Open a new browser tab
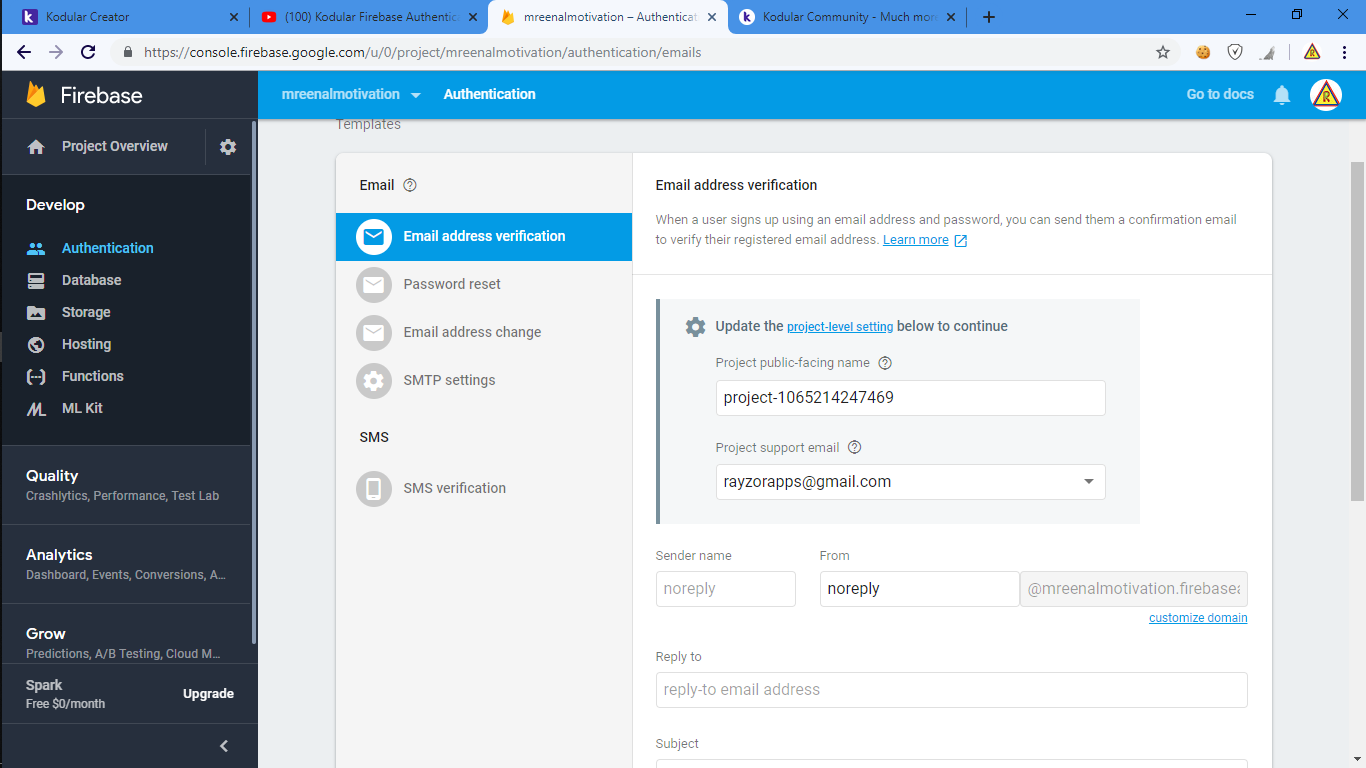This screenshot has height=768, width=1366. 989,17
